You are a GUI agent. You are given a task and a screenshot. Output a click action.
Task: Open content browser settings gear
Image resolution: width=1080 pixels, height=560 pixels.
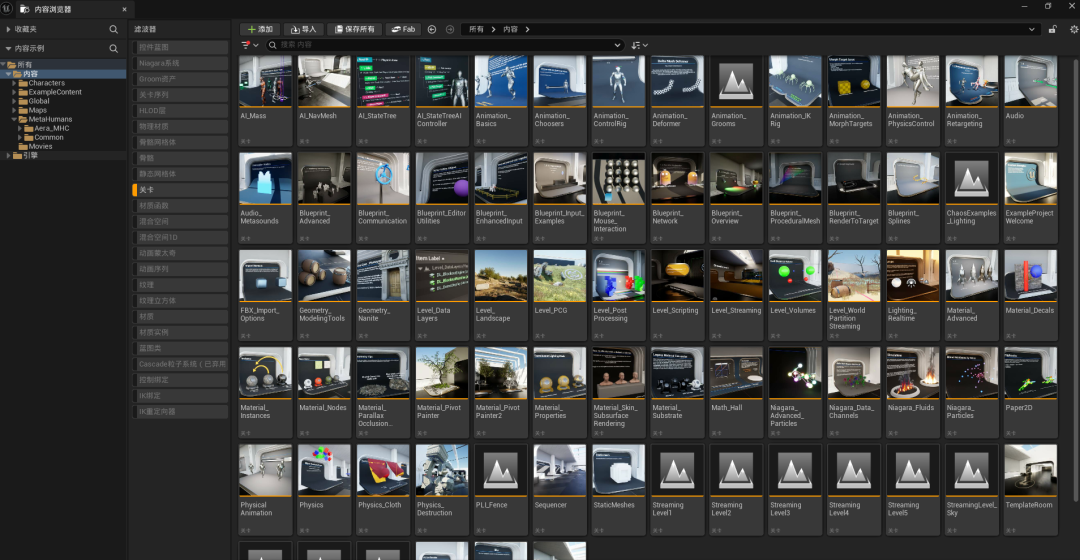click(x=1074, y=30)
